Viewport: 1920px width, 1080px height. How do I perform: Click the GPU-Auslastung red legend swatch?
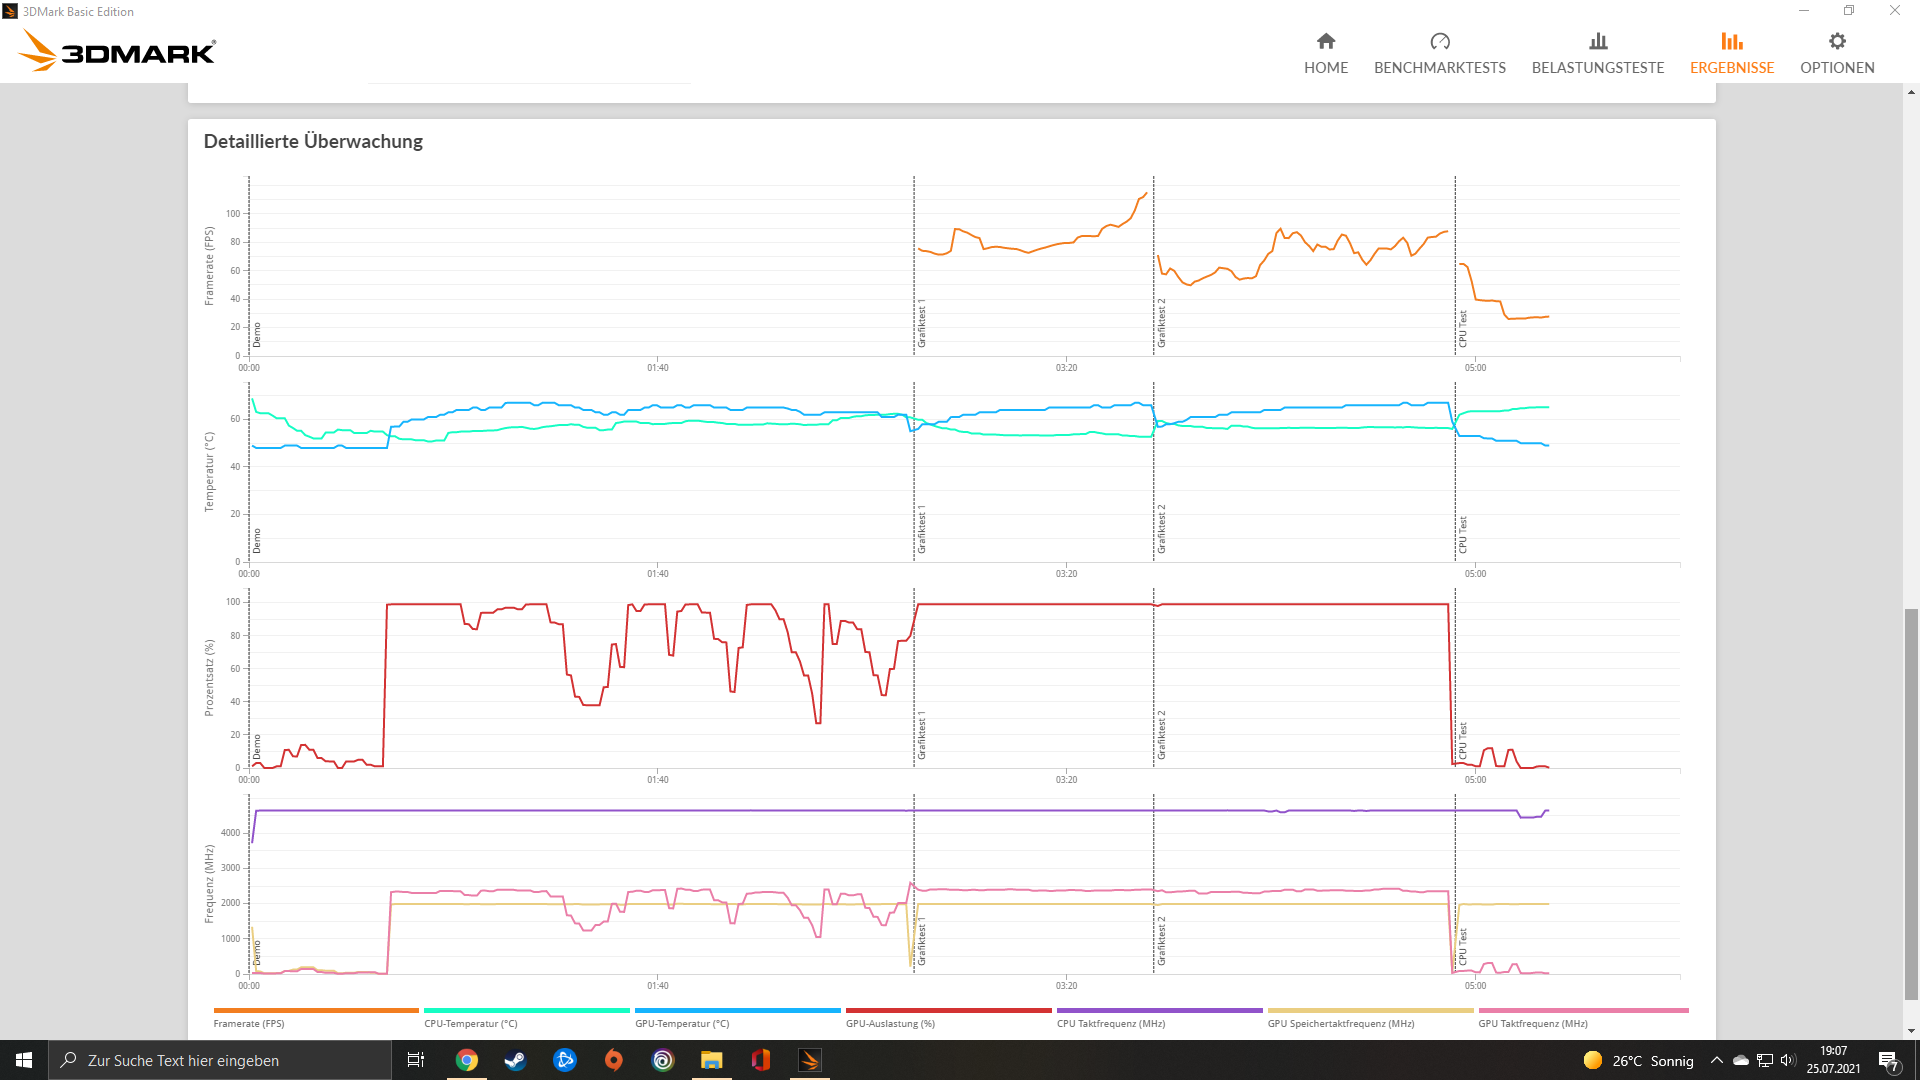coord(948,1011)
